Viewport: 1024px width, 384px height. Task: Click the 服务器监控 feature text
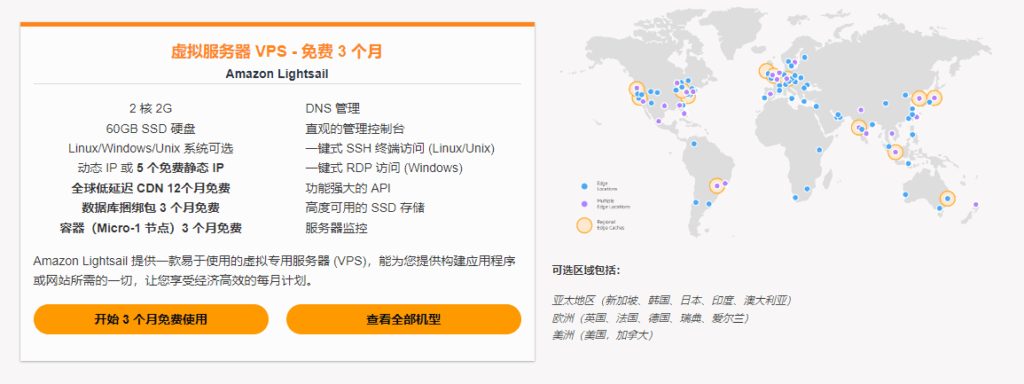pyautogui.click(x=336, y=228)
